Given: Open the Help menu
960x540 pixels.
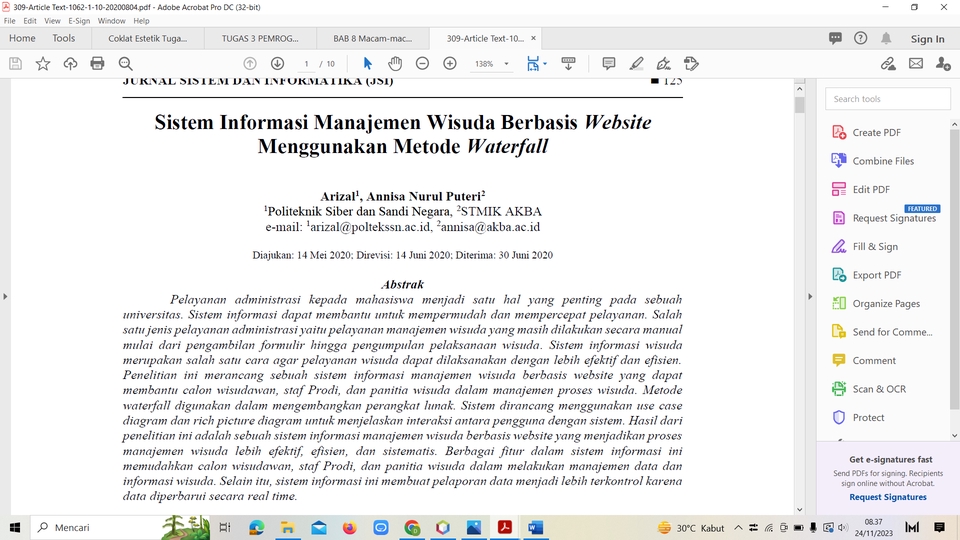Looking at the screenshot, I should [141, 21].
